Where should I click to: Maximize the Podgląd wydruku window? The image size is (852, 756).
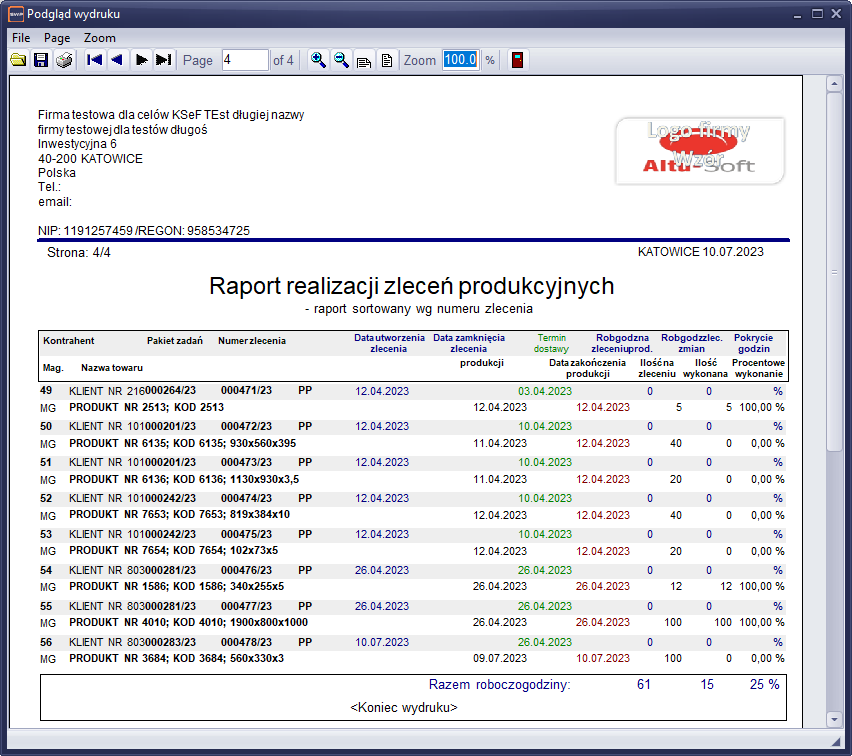[x=817, y=14]
